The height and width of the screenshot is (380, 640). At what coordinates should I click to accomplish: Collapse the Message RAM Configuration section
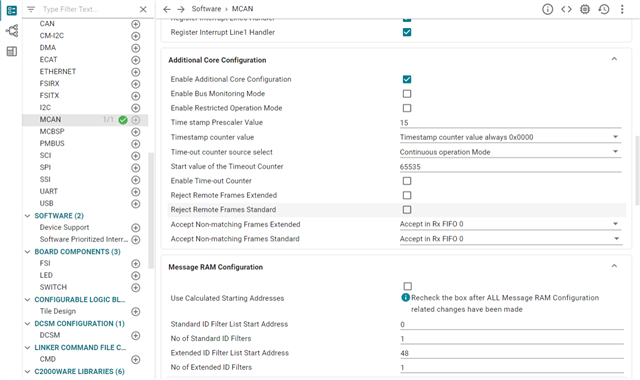click(x=614, y=266)
